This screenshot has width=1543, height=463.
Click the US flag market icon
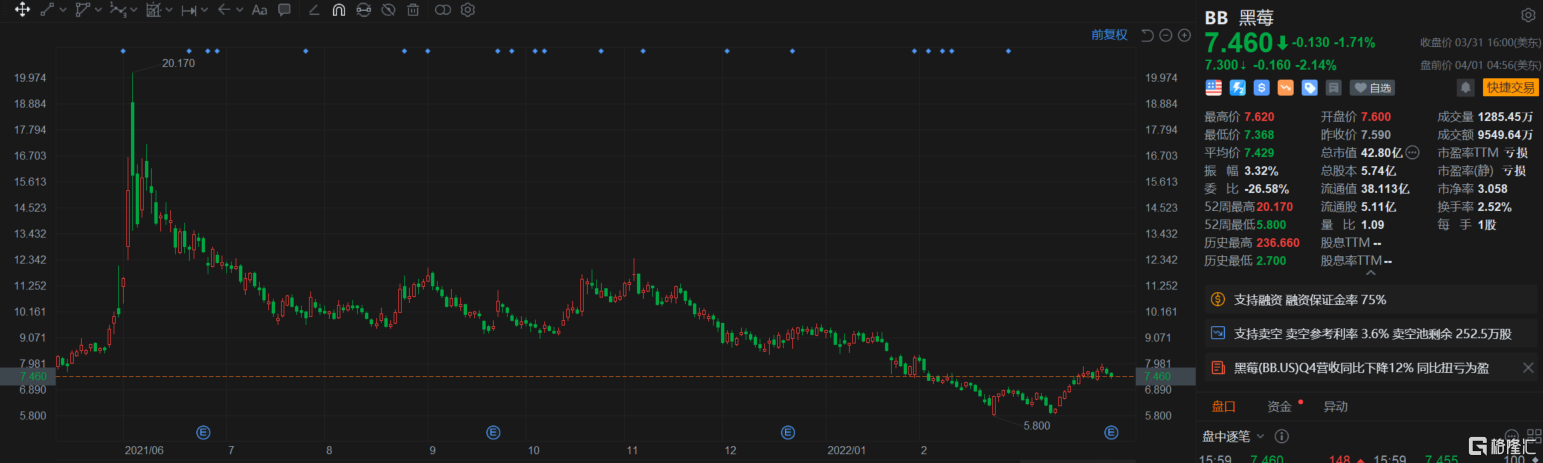coord(1213,88)
